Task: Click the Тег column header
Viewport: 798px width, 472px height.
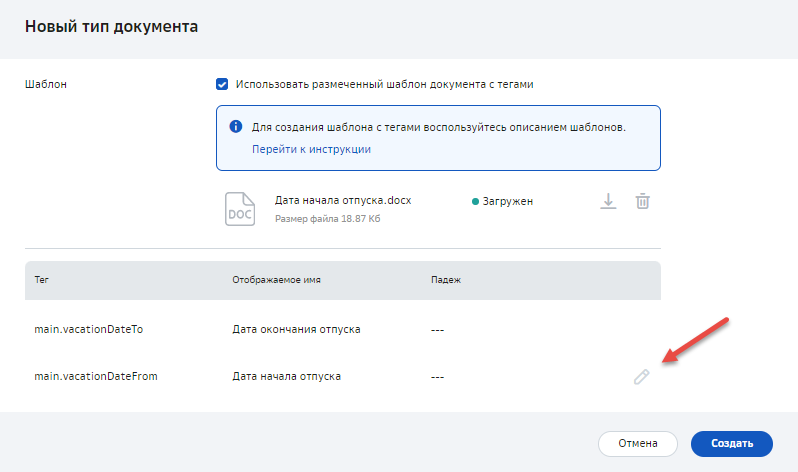Action: [42, 280]
